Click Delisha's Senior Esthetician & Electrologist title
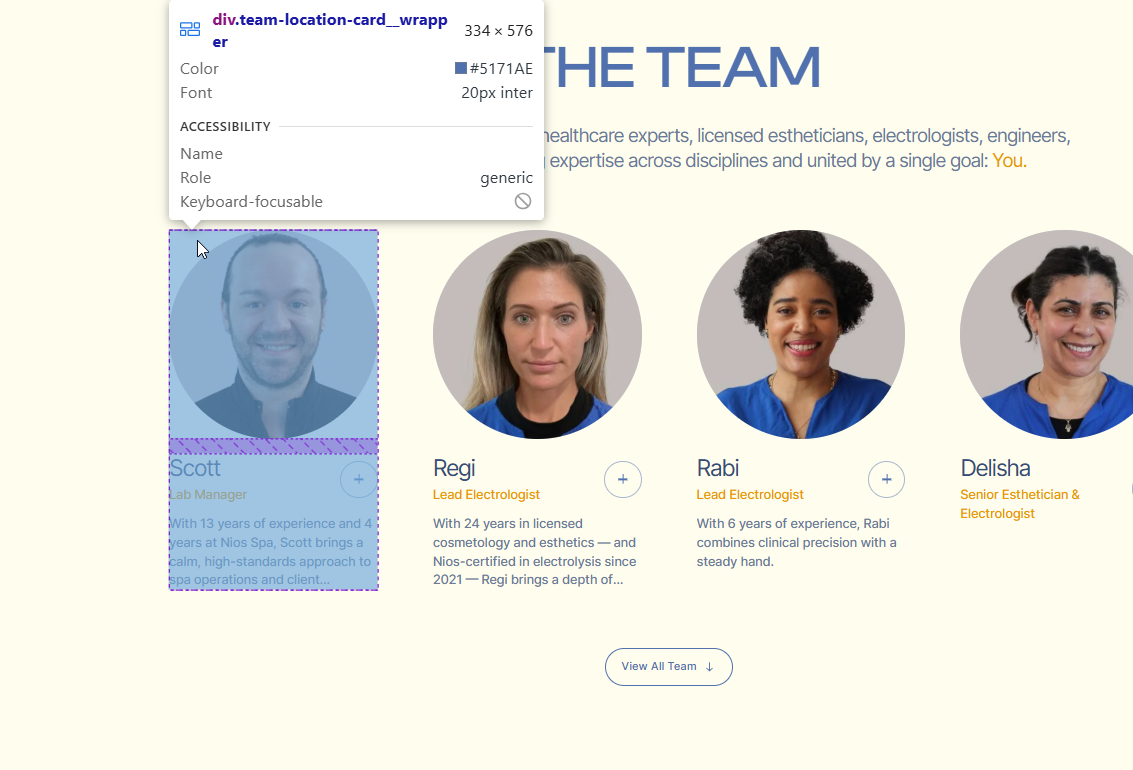Screen dimensions: 1133x770 coord(1020,504)
